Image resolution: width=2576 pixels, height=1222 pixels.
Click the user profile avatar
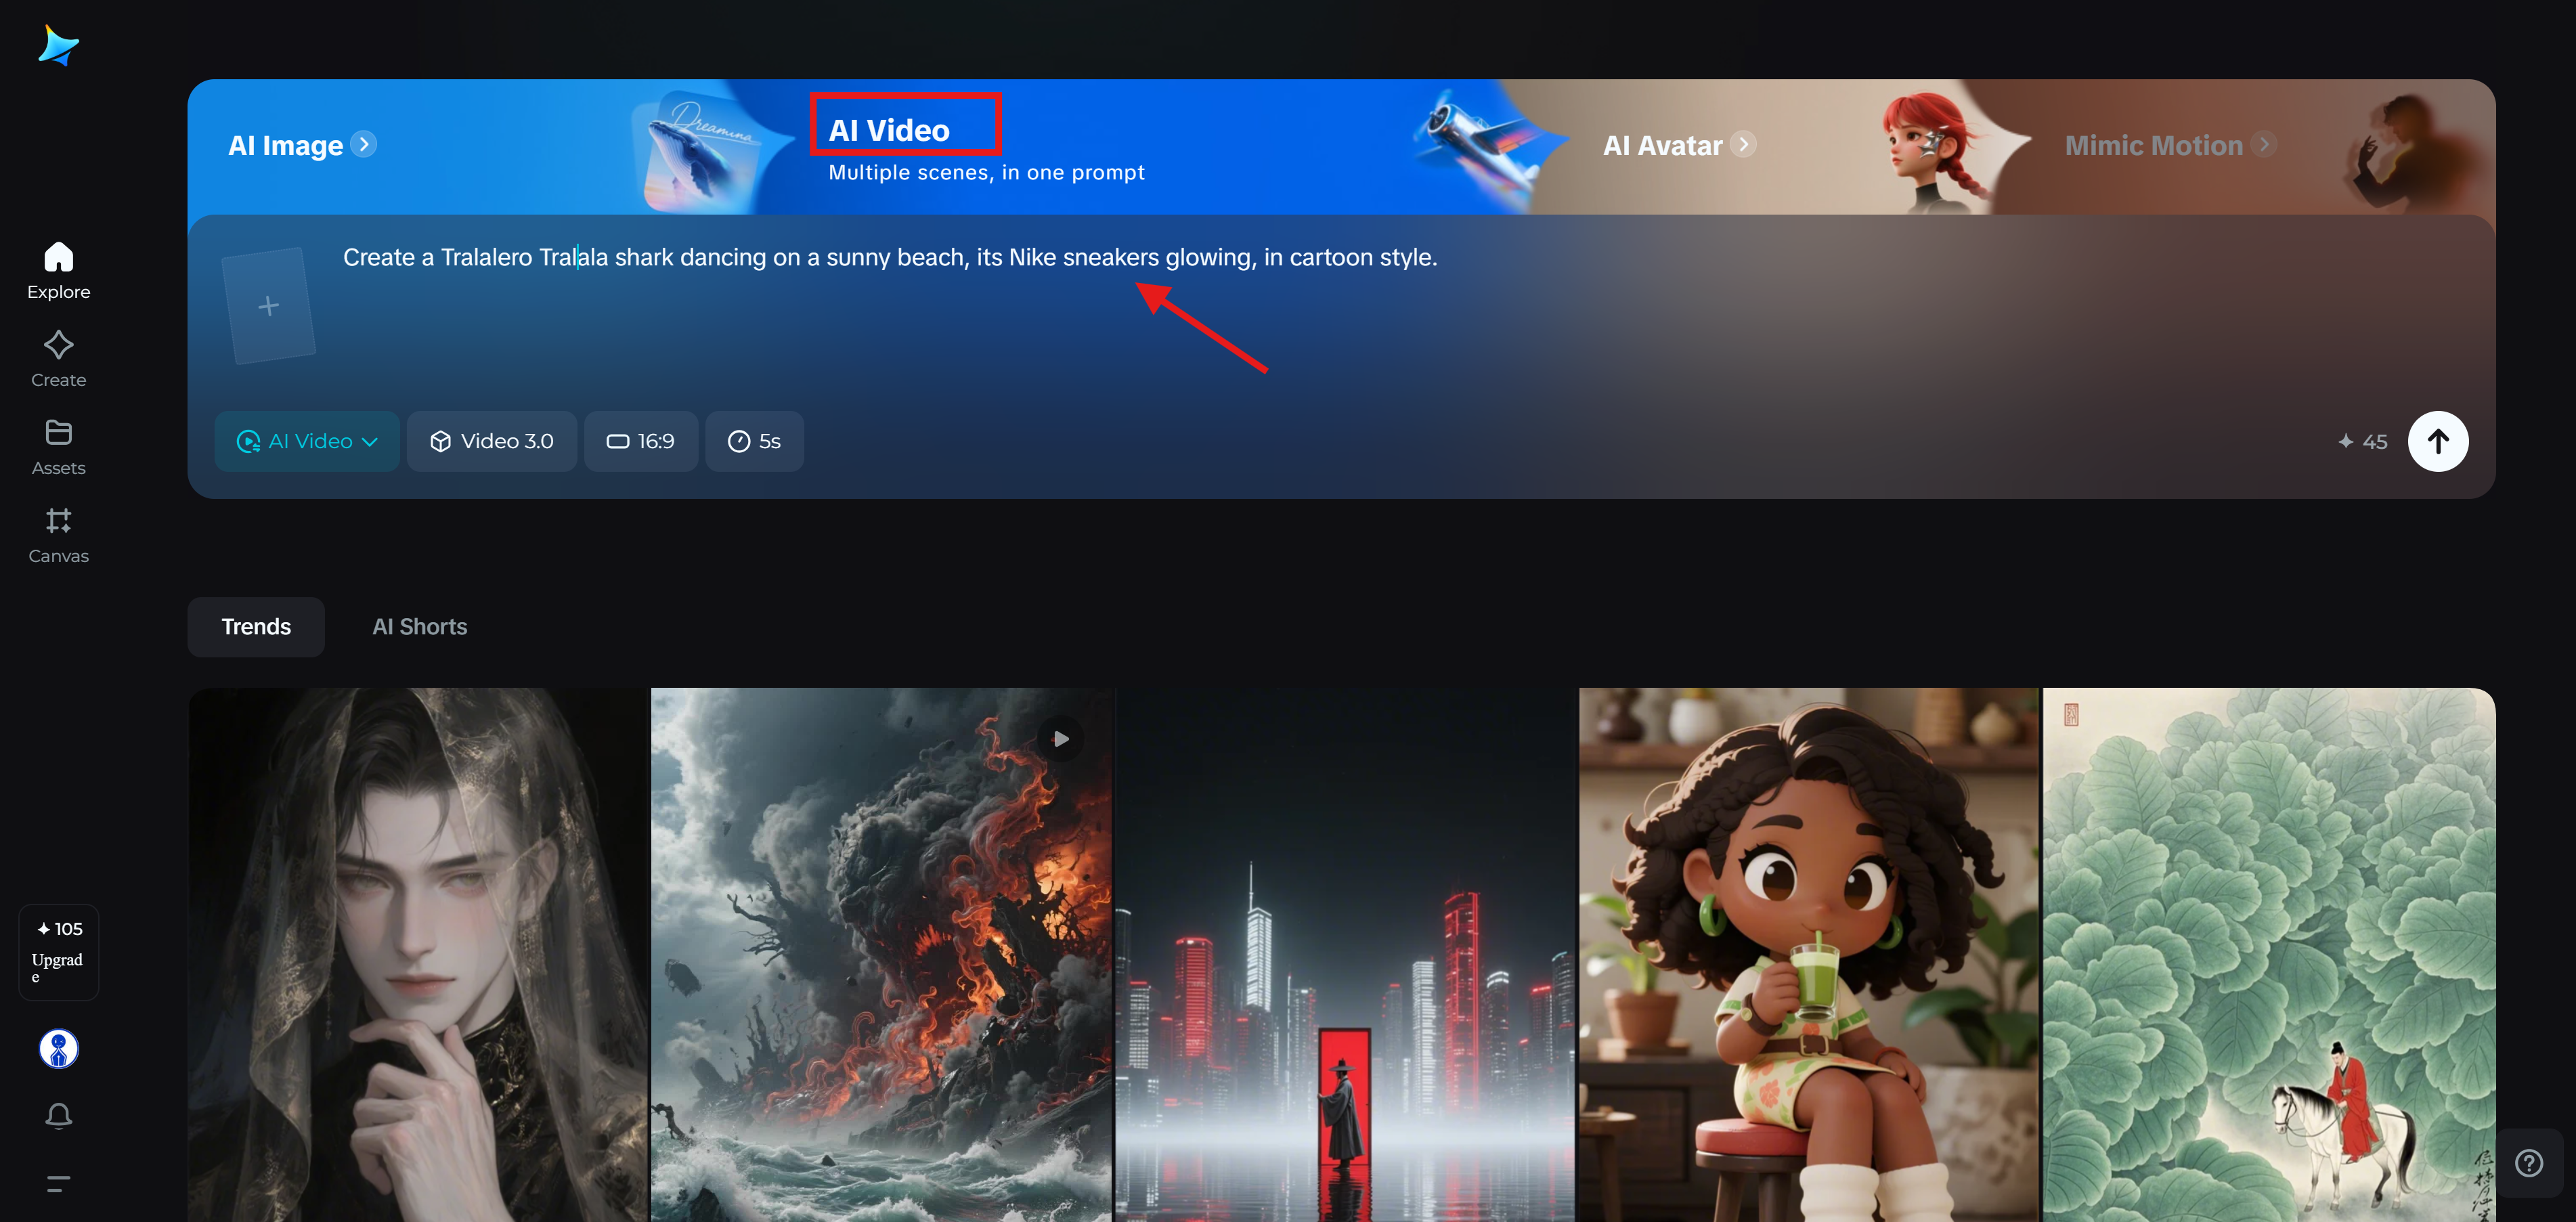coord(58,1048)
